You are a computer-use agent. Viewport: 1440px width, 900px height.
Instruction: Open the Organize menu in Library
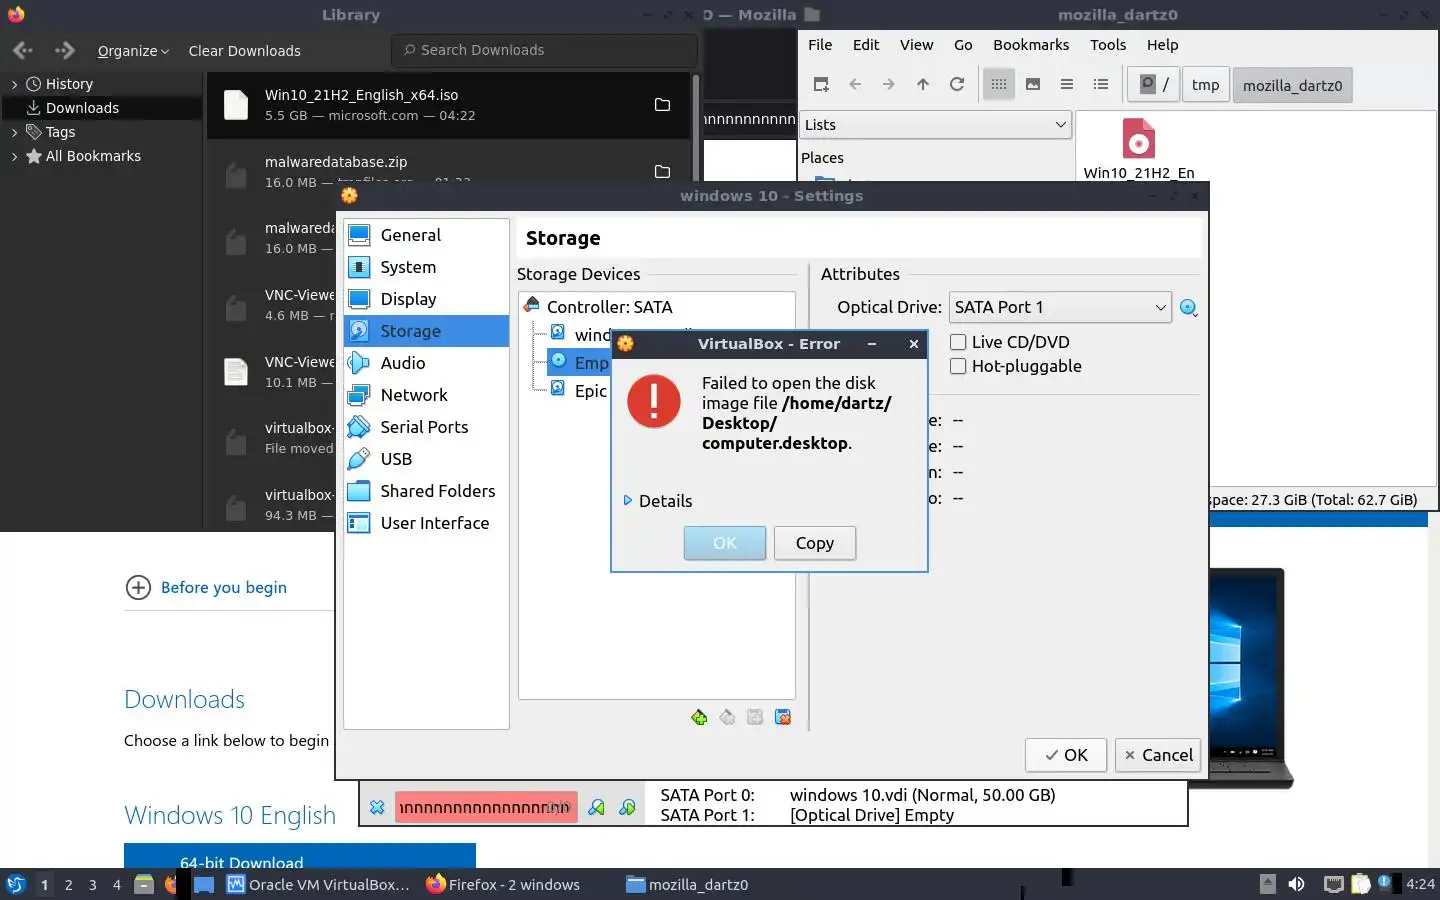133,51
